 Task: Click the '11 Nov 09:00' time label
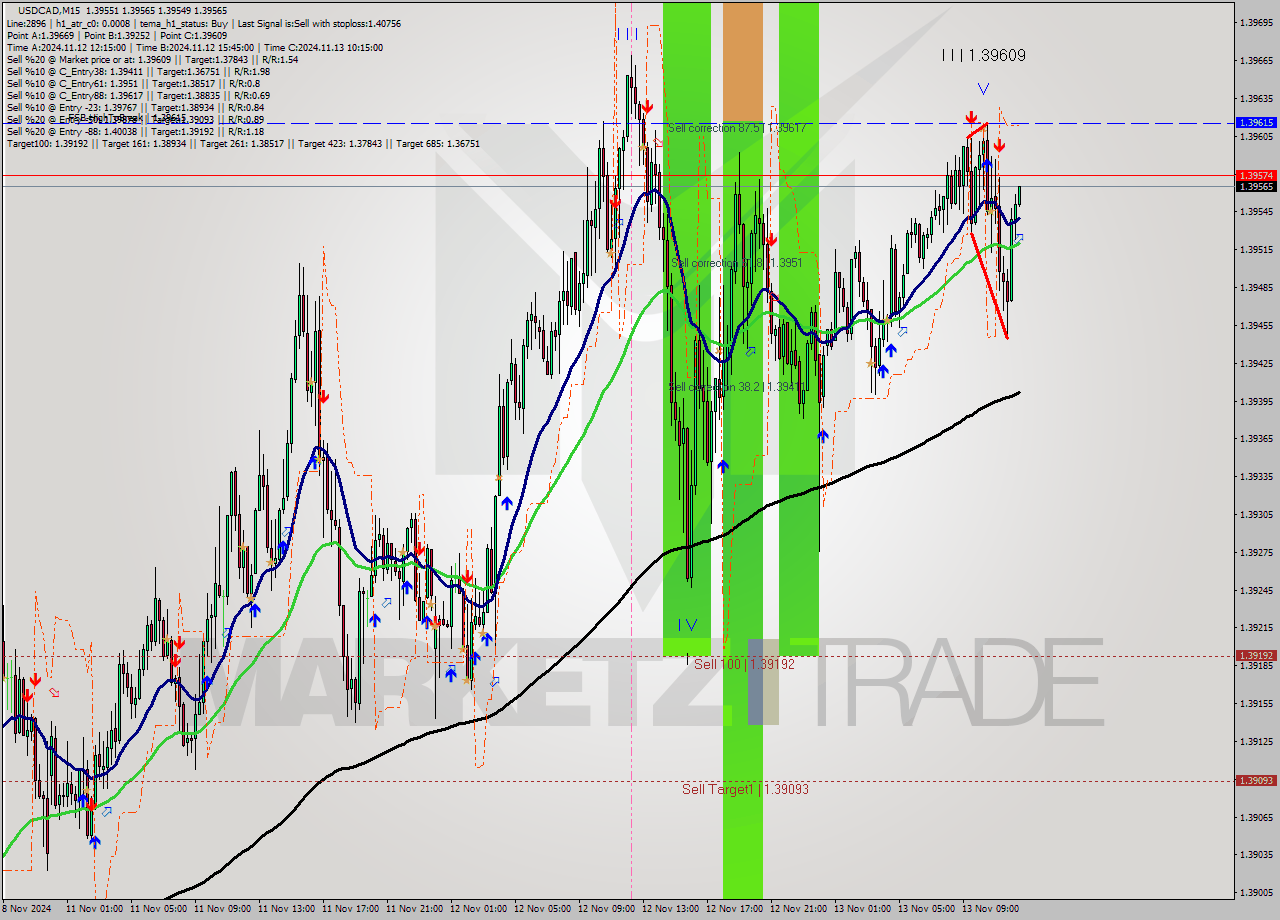(x=222, y=909)
